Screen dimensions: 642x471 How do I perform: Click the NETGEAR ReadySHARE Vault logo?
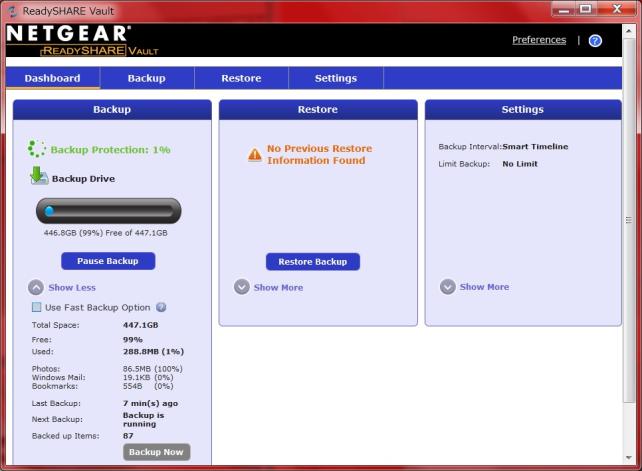82,41
